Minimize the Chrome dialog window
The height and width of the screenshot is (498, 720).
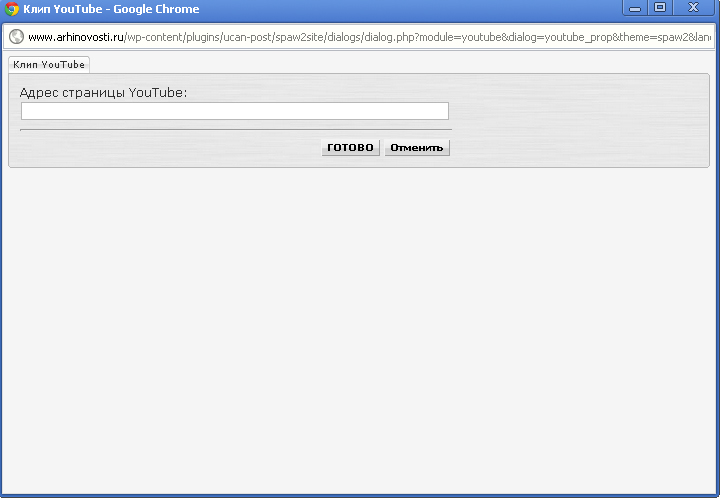pyautogui.click(x=635, y=8)
